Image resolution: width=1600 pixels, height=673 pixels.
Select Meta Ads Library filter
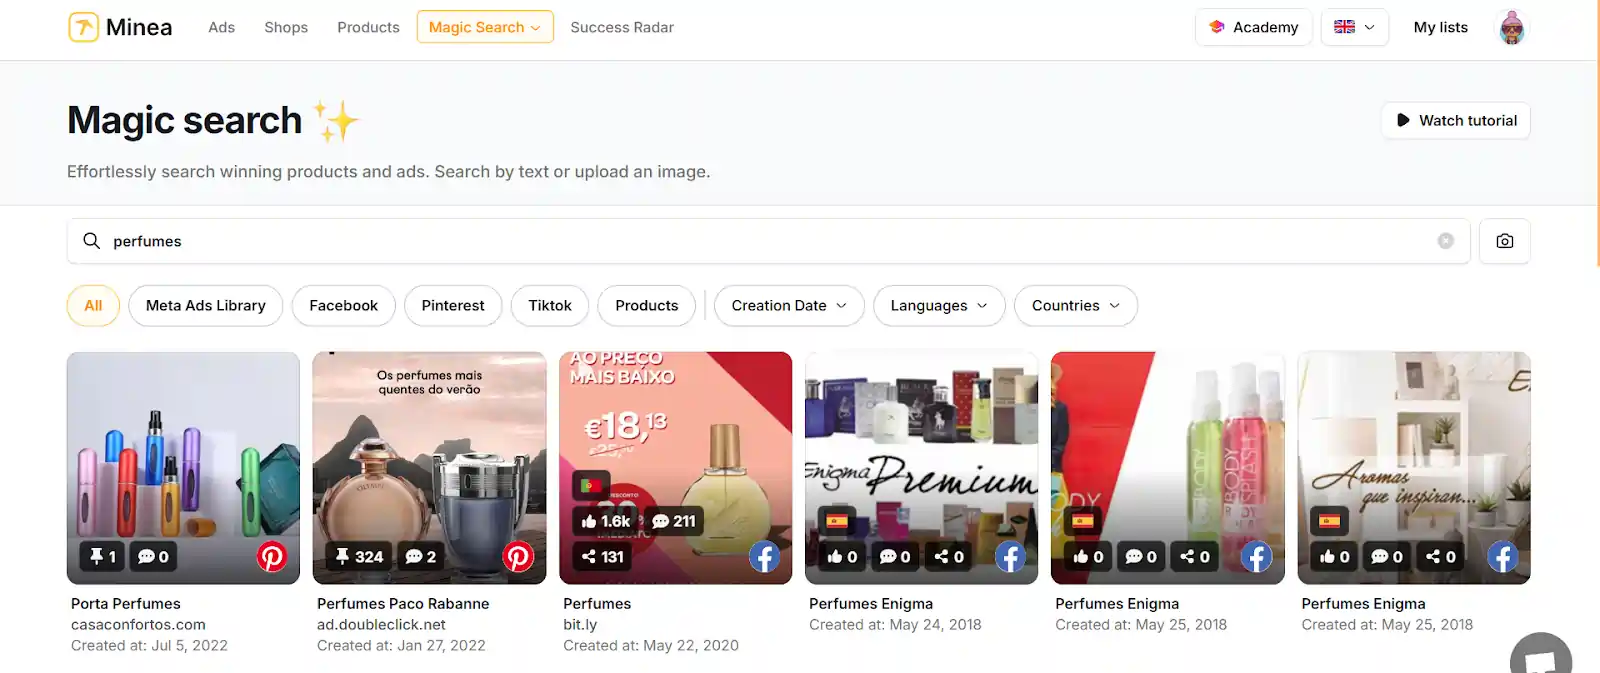pyautogui.click(x=206, y=306)
